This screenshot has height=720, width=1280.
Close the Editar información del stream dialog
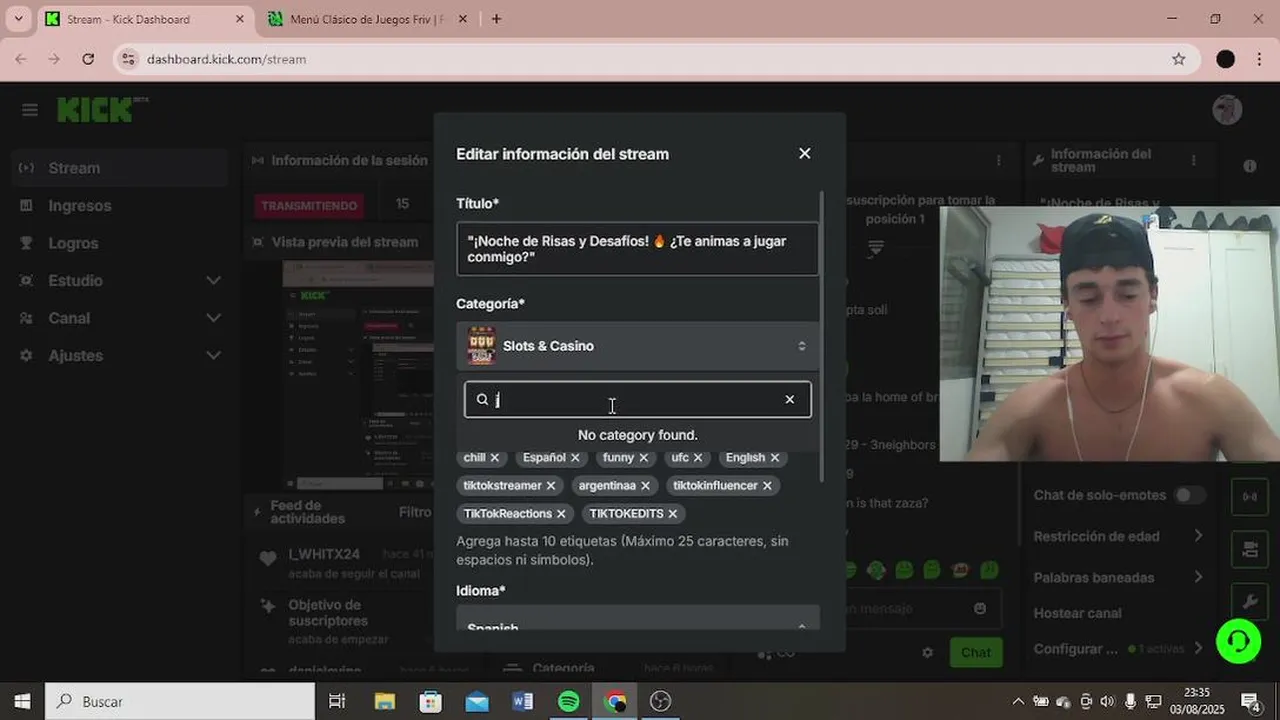point(805,153)
